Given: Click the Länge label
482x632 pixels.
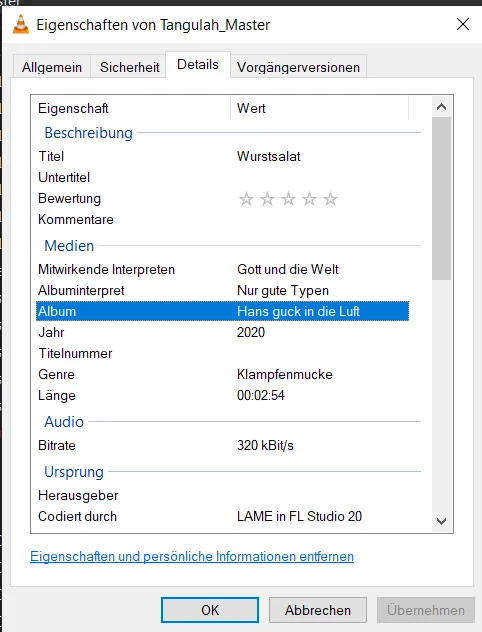Looking at the screenshot, I should tap(57, 395).
